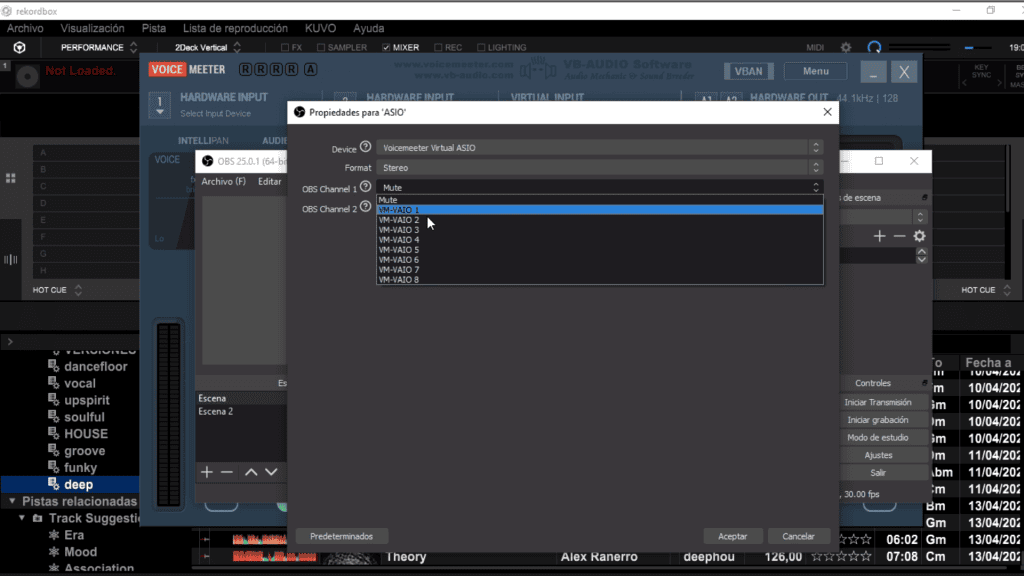Click the rekordbox grid view icon on left
The height and width of the screenshot is (576, 1024).
[10, 178]
